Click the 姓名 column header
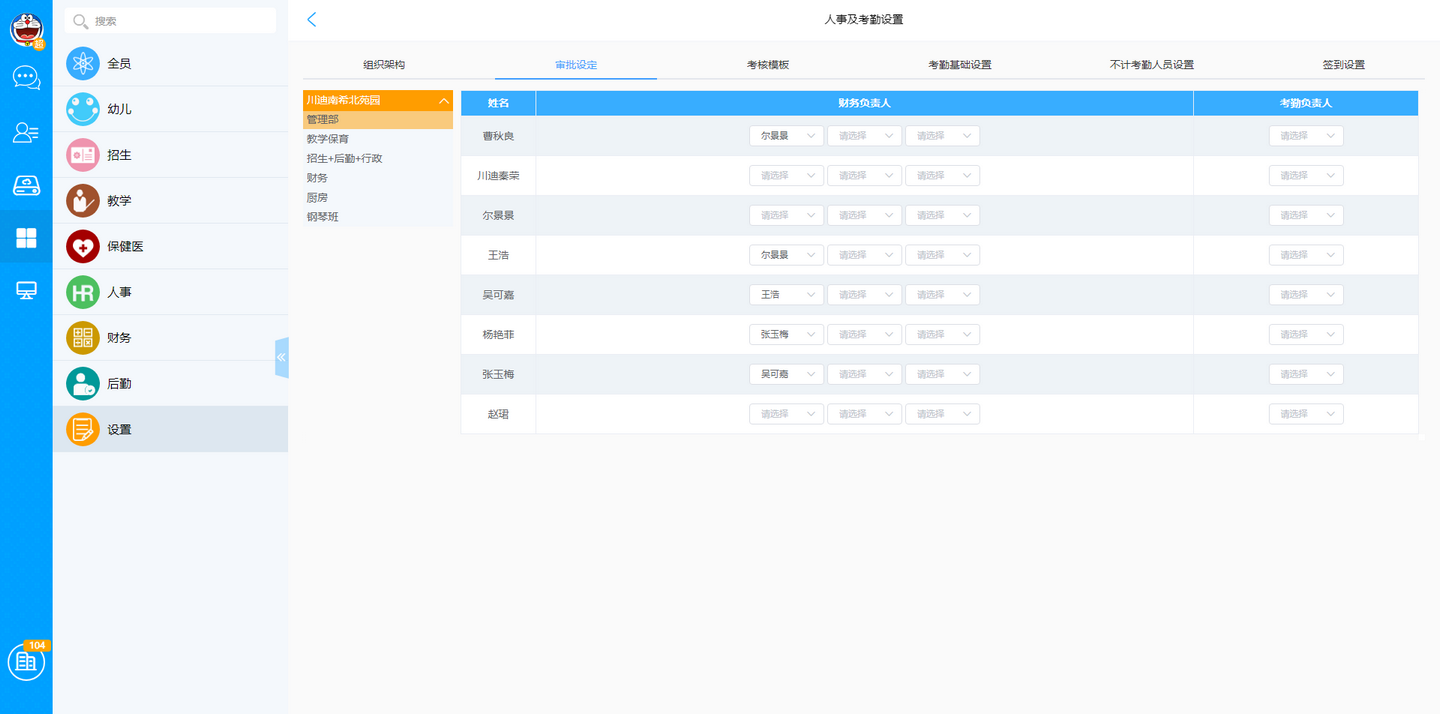 click(x=498, y=103)
